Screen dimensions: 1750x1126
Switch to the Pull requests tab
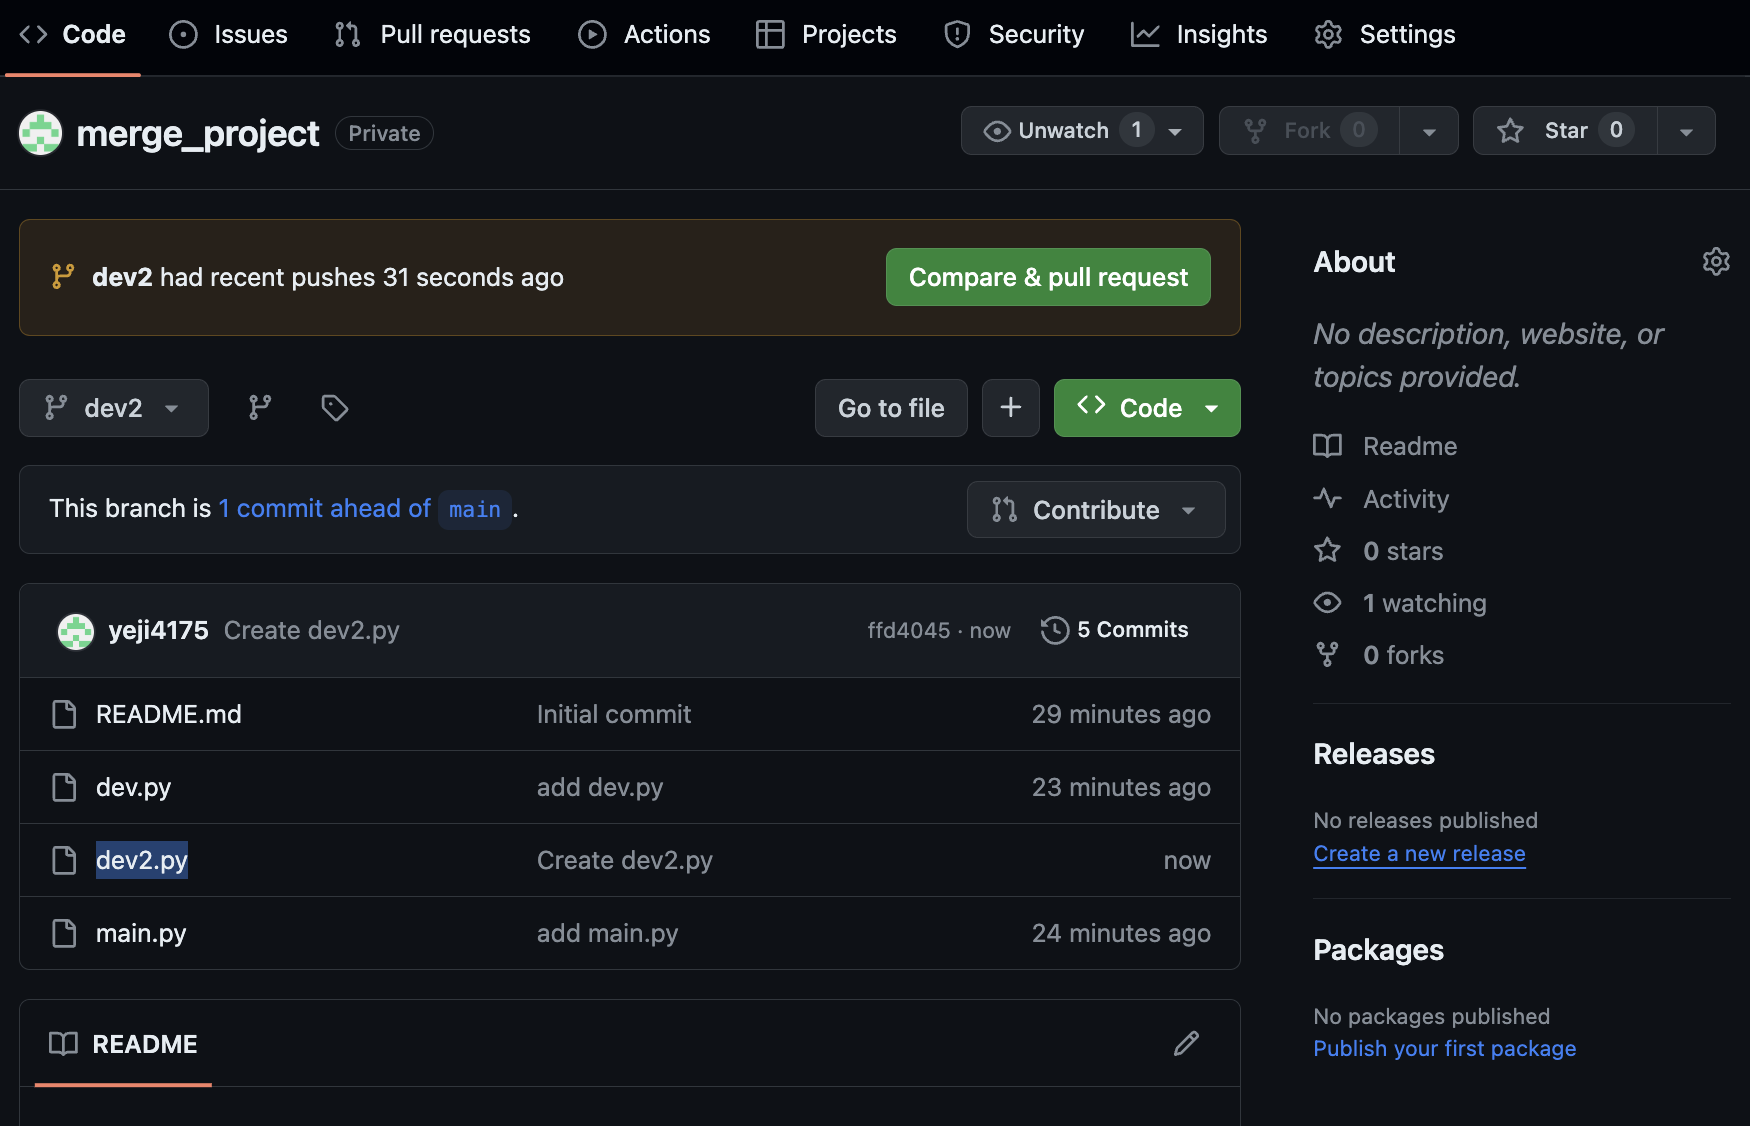pyautogui.click(x=433, y=35)
